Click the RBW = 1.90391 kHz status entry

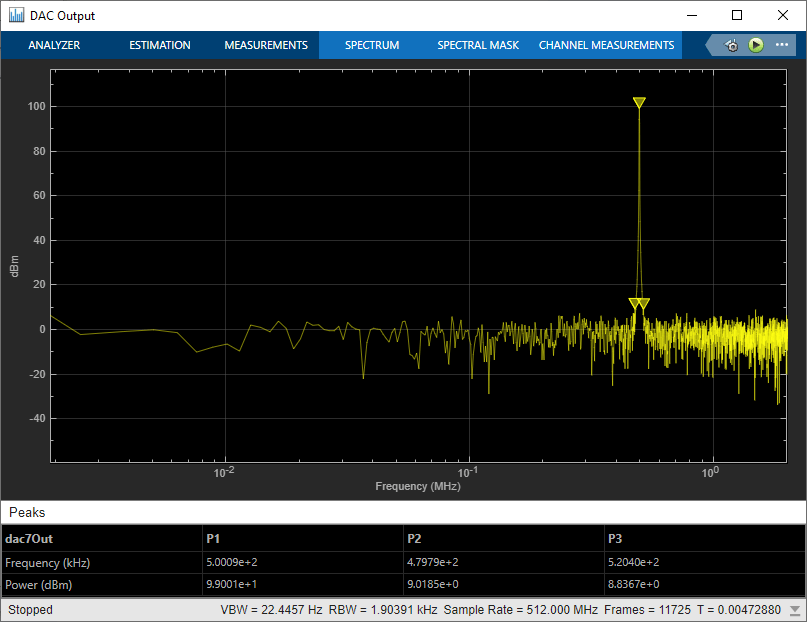[383, 610]
